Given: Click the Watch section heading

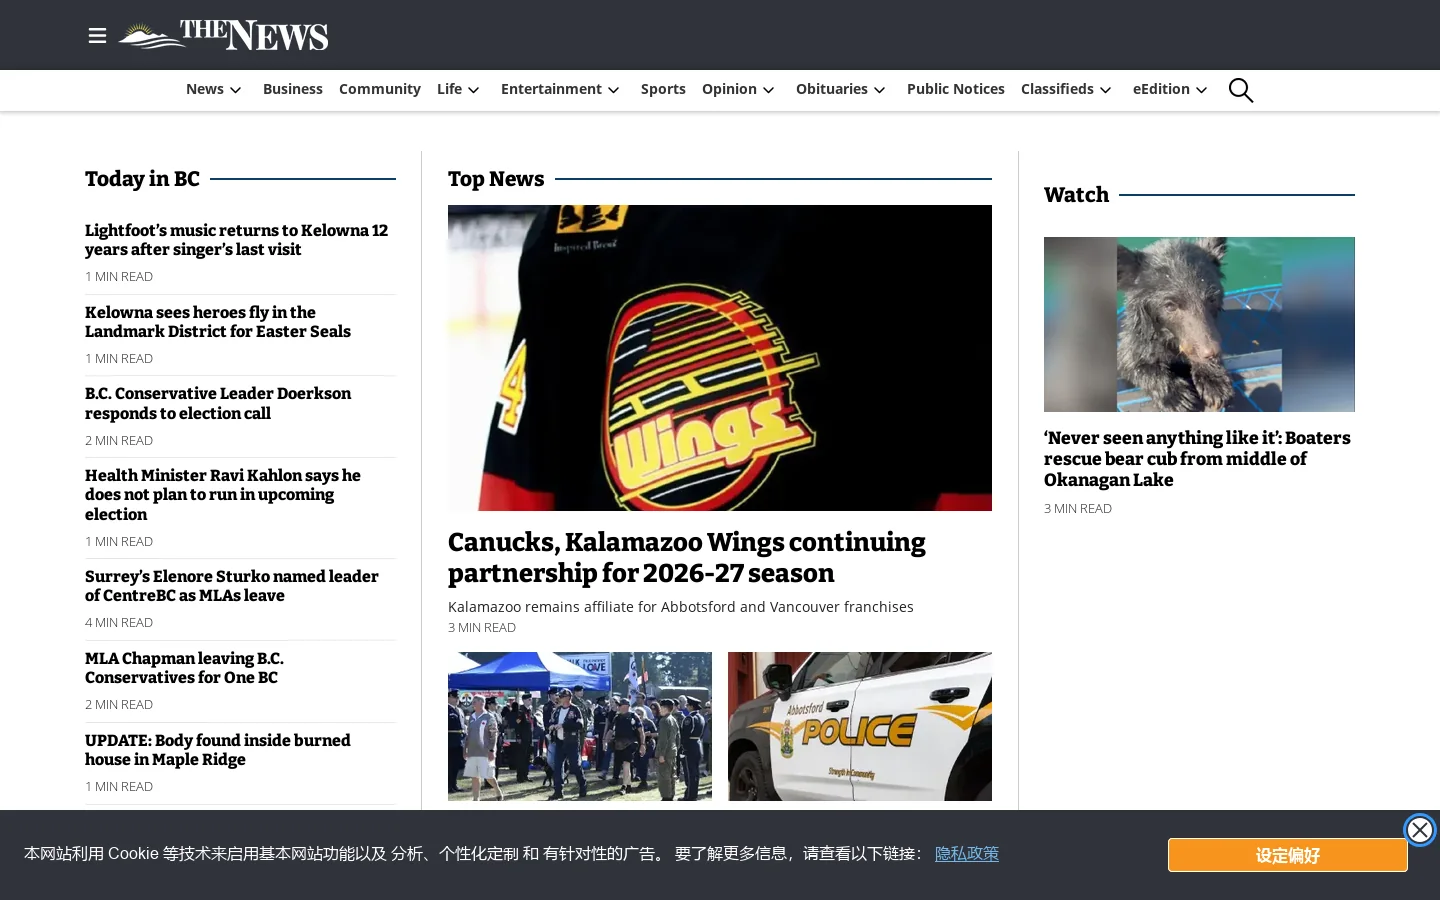Looking at the screenshot, I should pos(1076,195).
